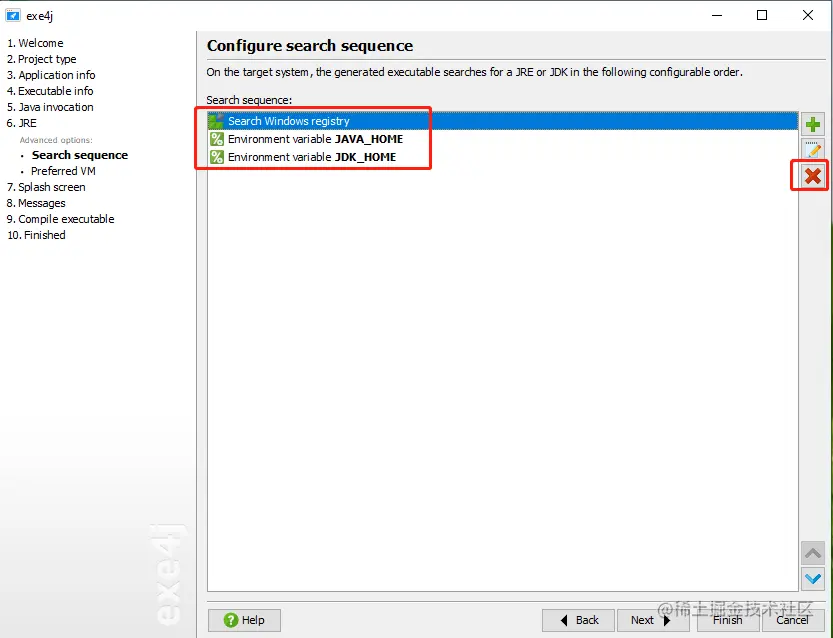This screenshot has width=833, height=638.
Task: Click the percent icon beside JDK_HOME
Action: pyautogui.click(x=216, y=157)
